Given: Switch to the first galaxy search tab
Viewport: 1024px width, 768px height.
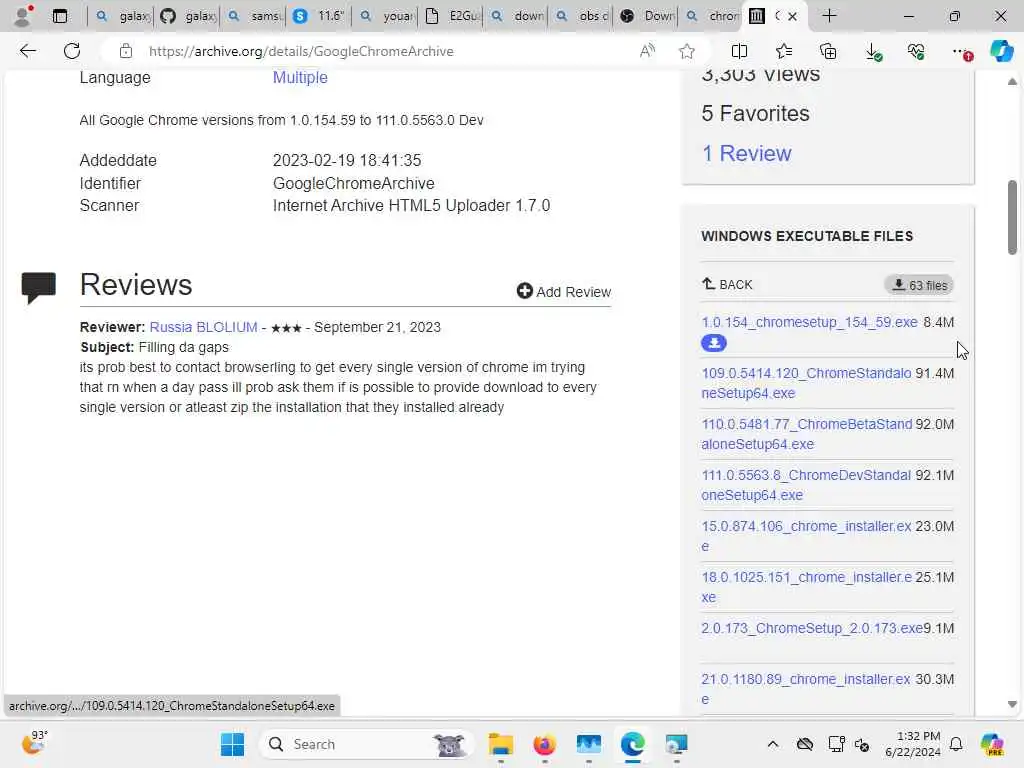Looking at the screenshot, I should click(122, 16).
